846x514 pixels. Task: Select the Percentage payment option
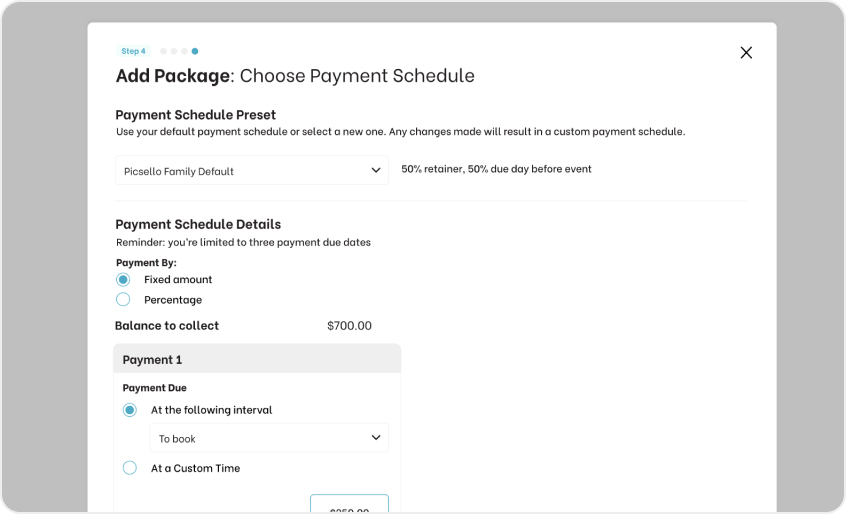tap(123, 300)
